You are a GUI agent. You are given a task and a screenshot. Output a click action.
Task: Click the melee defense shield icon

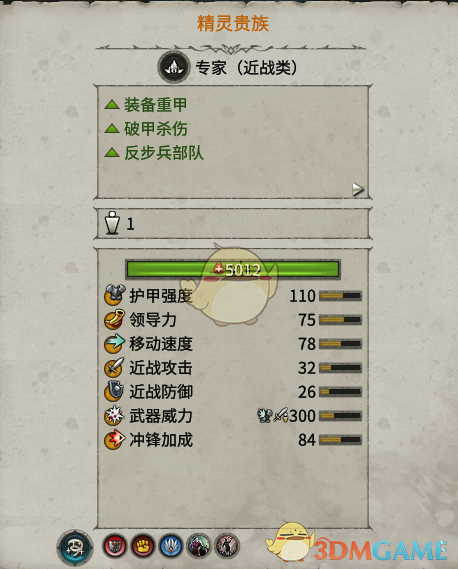[x=115, y=391]
